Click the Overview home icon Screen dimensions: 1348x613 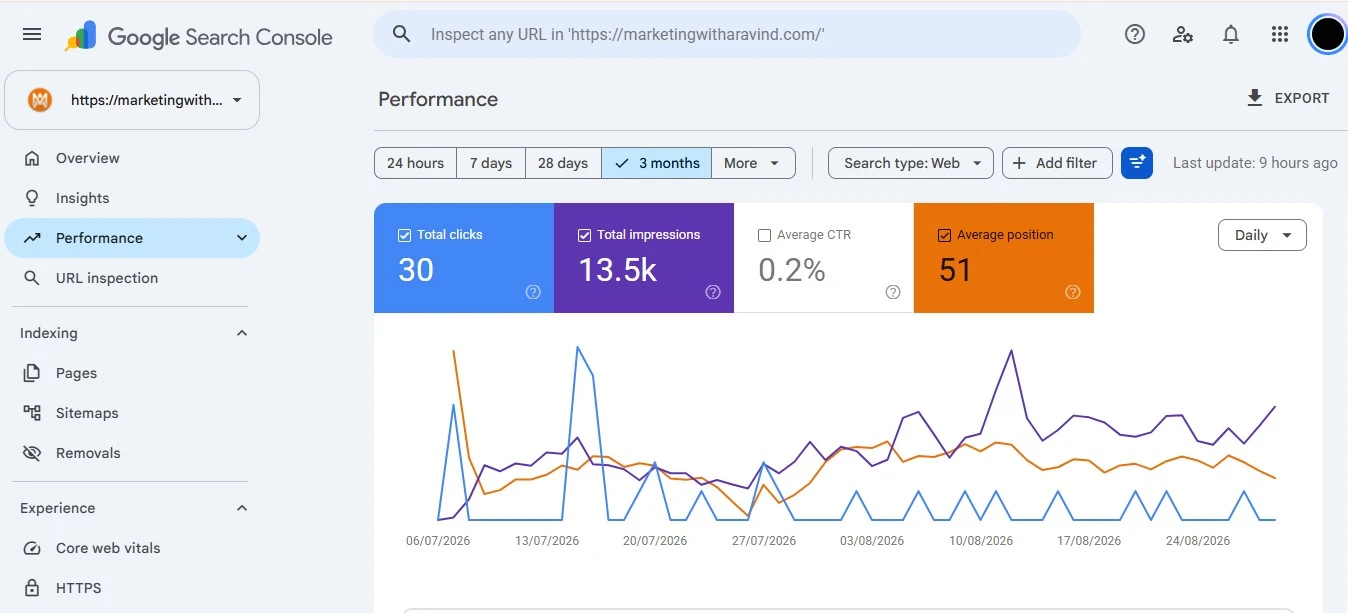pos(32,158)
